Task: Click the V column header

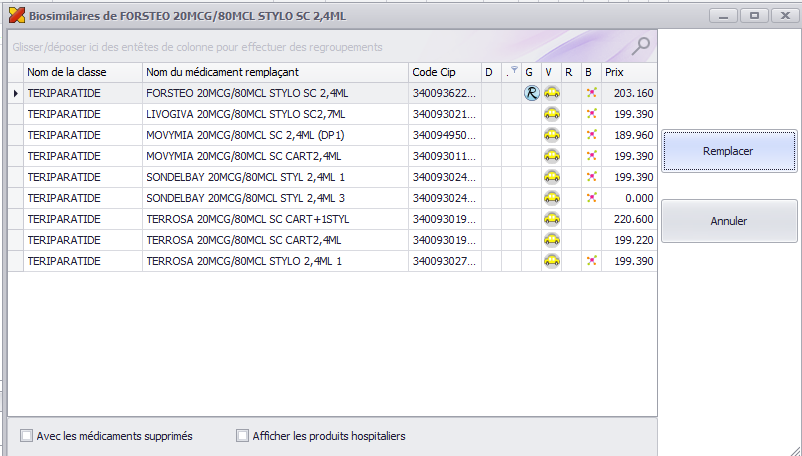Action: (x=551, y=73)
